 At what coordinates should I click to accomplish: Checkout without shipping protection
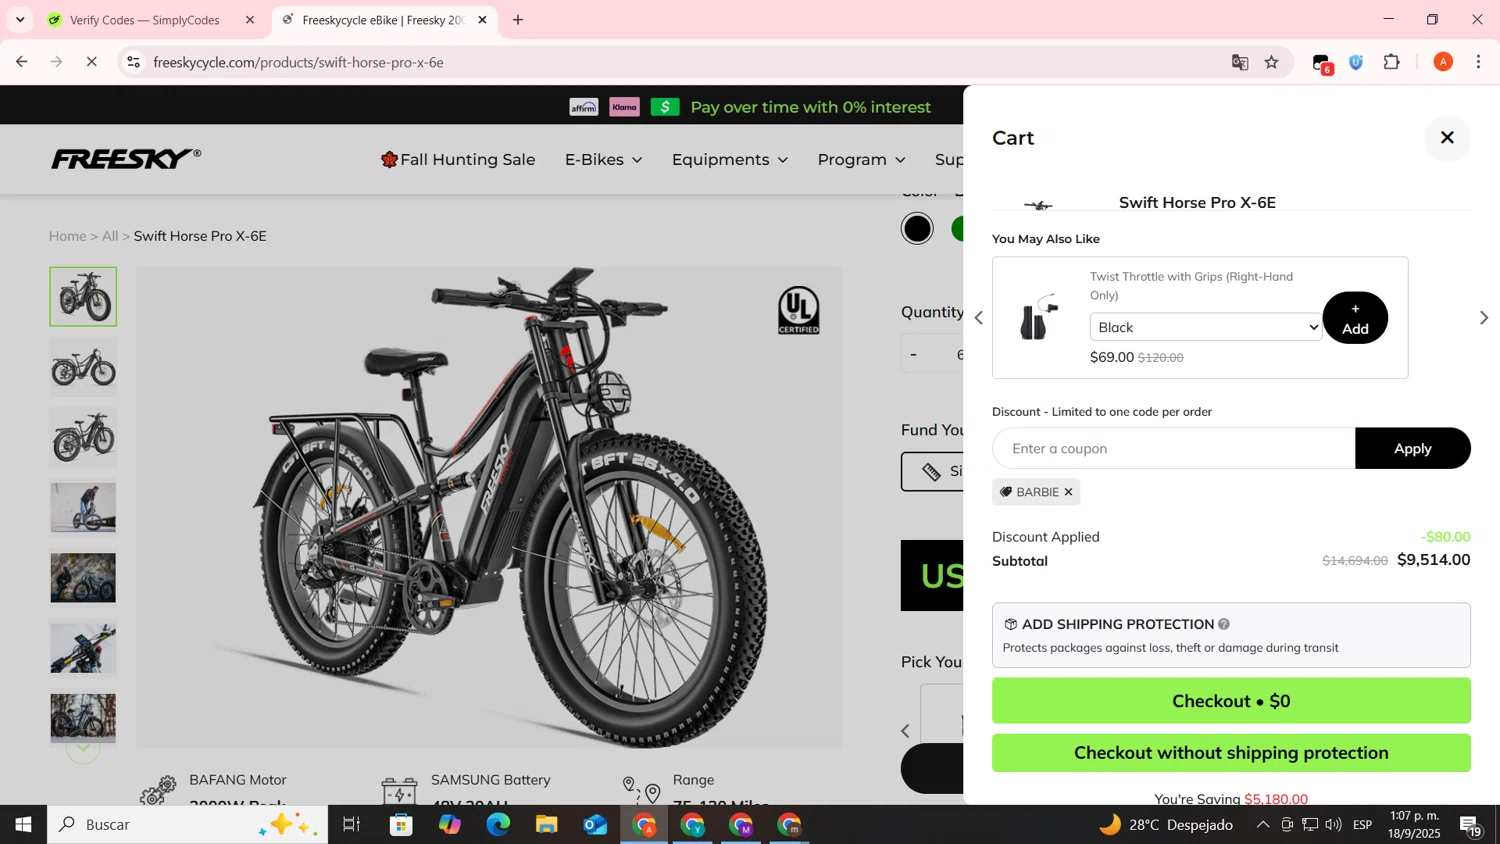click(x=1231, y=753)
